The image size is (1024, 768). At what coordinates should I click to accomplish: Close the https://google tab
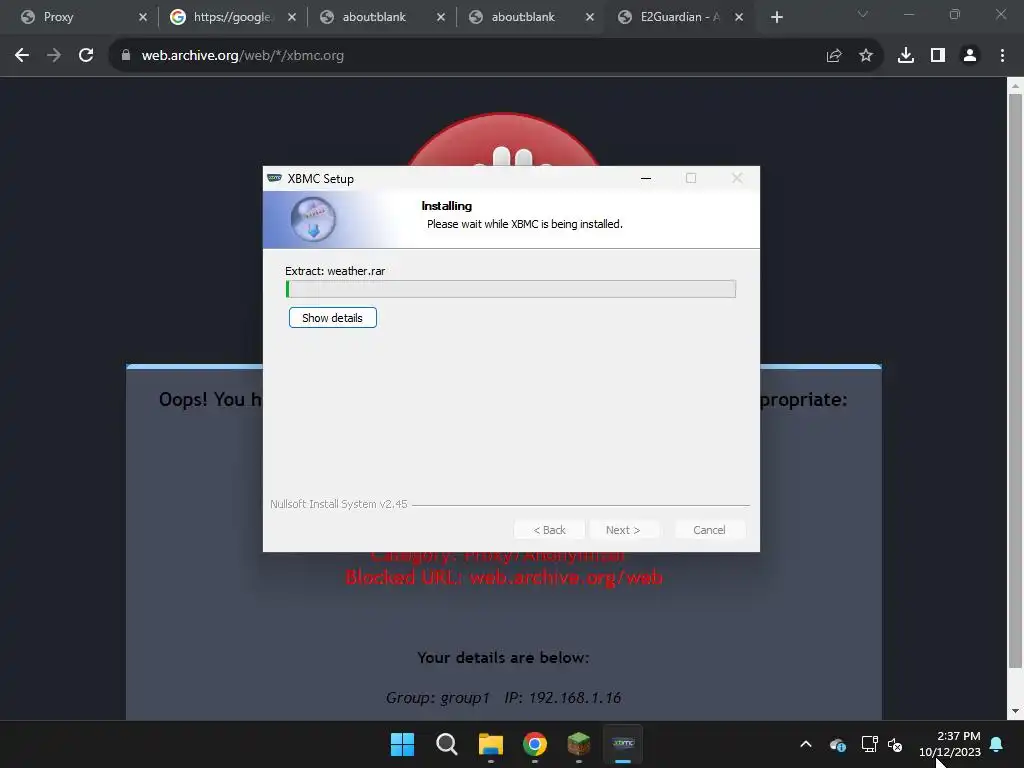tap(292, 17)
